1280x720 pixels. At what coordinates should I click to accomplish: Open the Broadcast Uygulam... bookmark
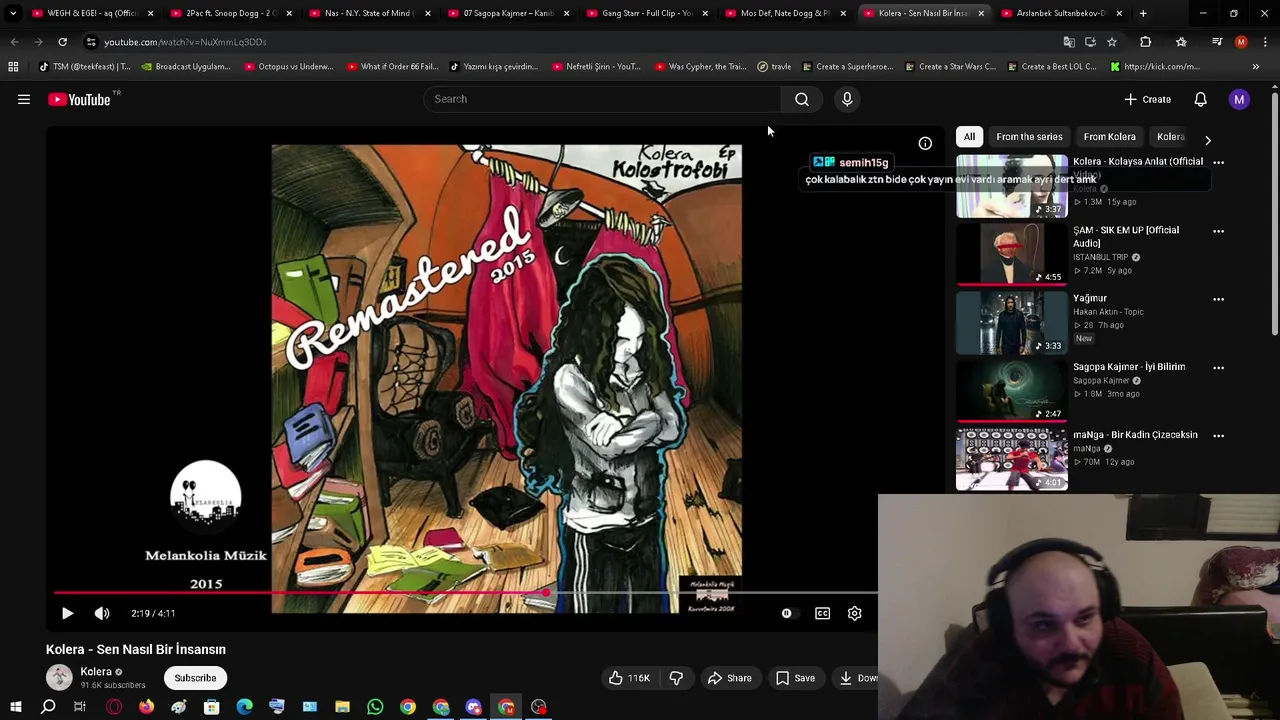(x=186, y=67)
